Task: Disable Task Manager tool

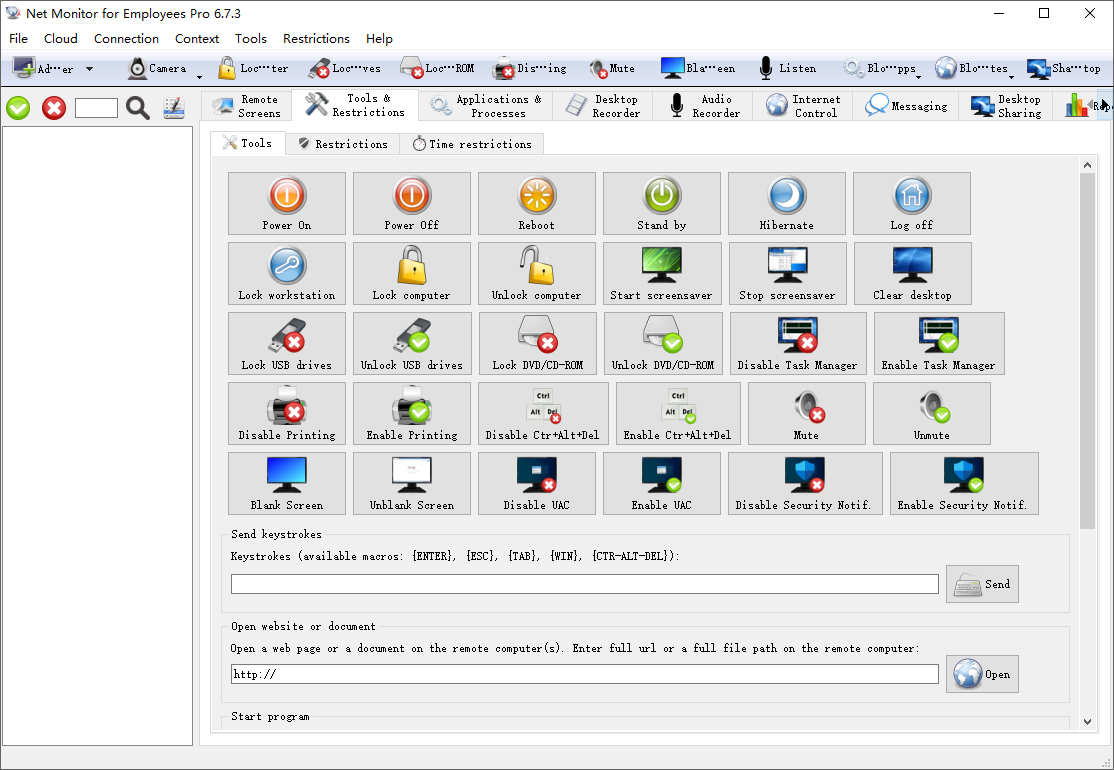Action: (798, 343)
